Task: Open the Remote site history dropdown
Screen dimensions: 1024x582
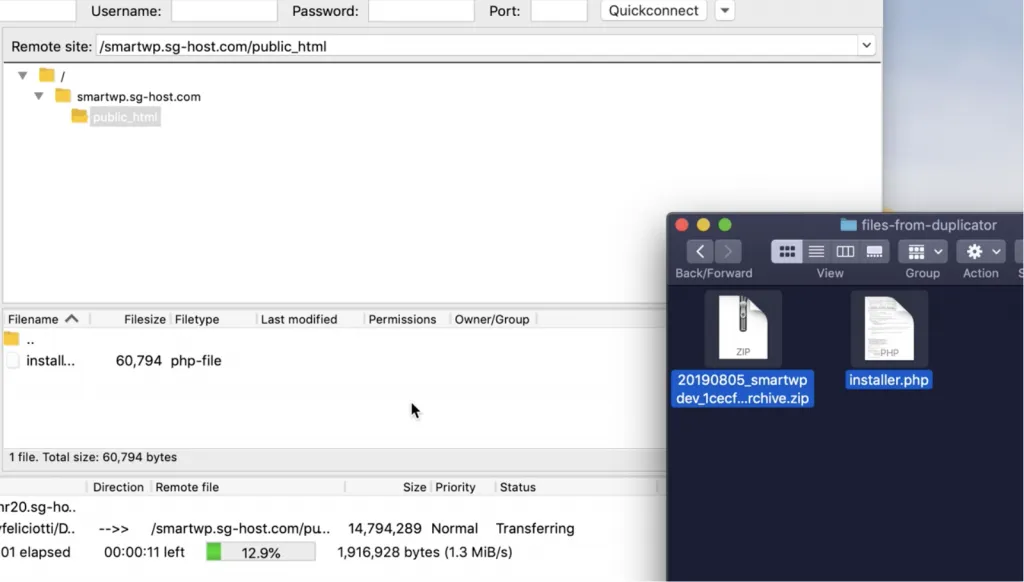Action: [x=867, y=45]
